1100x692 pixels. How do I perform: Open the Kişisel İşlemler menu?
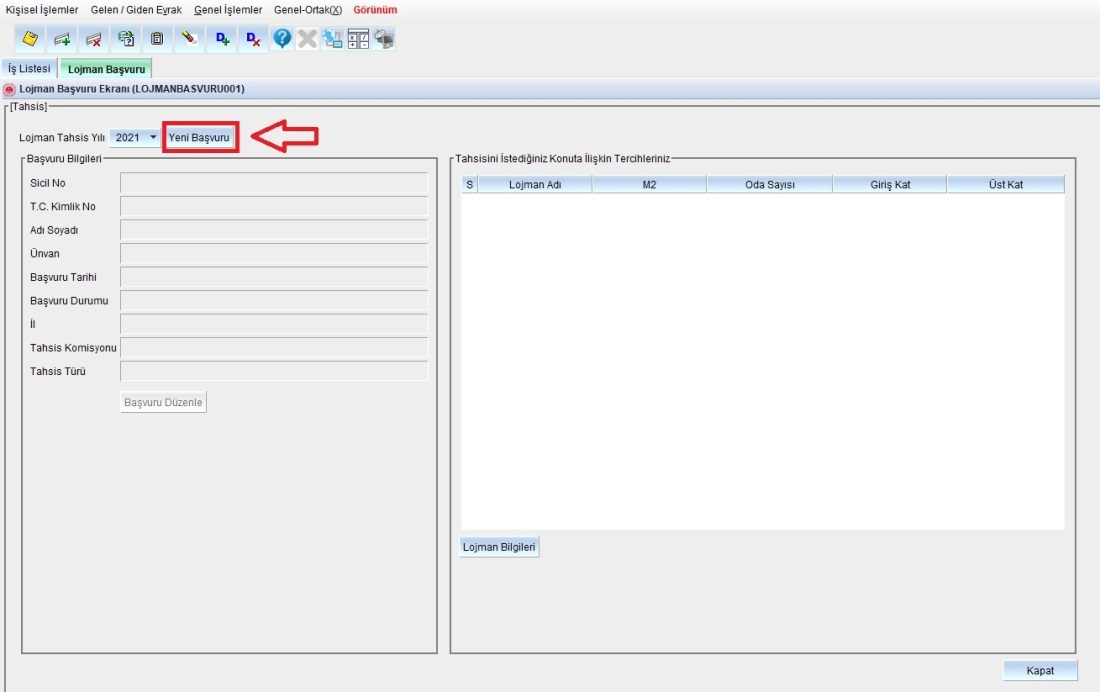[x=42, y=10]
